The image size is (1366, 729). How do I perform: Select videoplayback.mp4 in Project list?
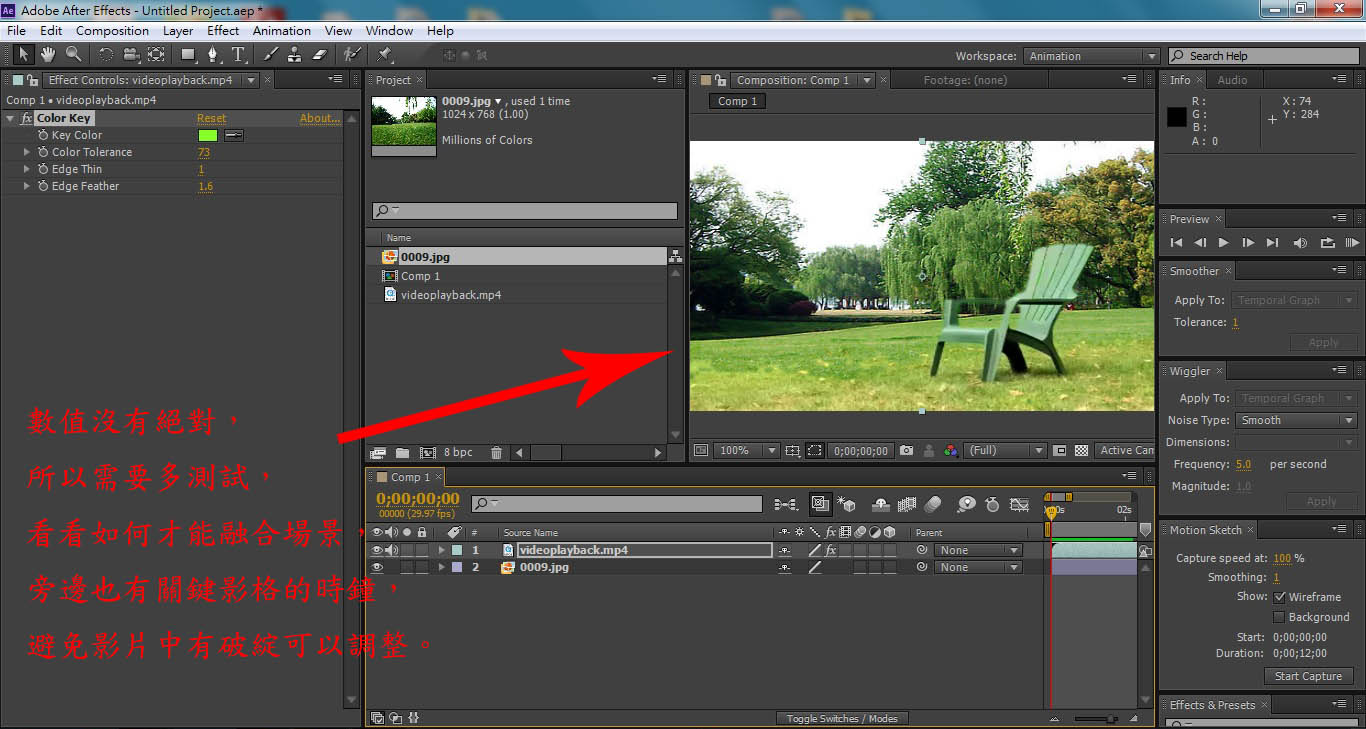coord(450,295)
